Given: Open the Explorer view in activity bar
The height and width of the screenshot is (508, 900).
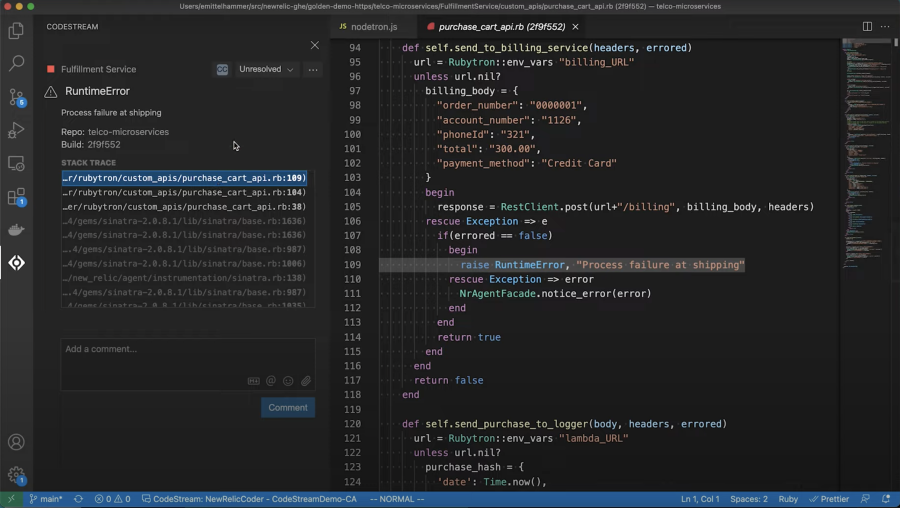Looking at the screenshot, I should point(16,30).
